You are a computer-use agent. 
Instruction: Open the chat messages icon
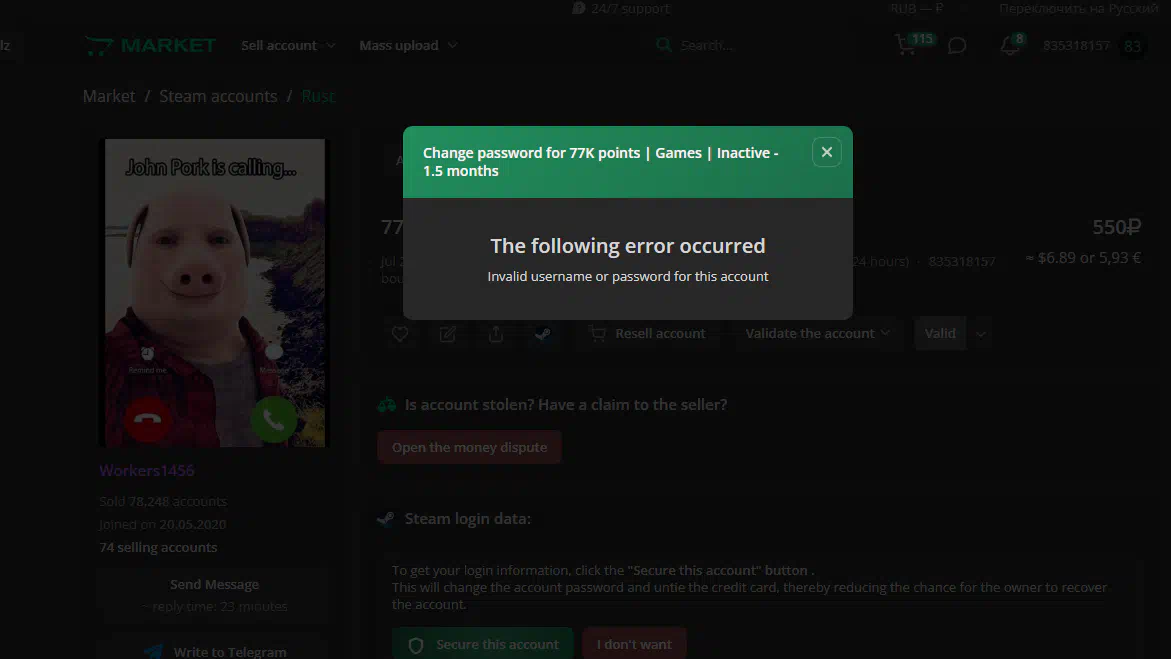pos(957,46)
